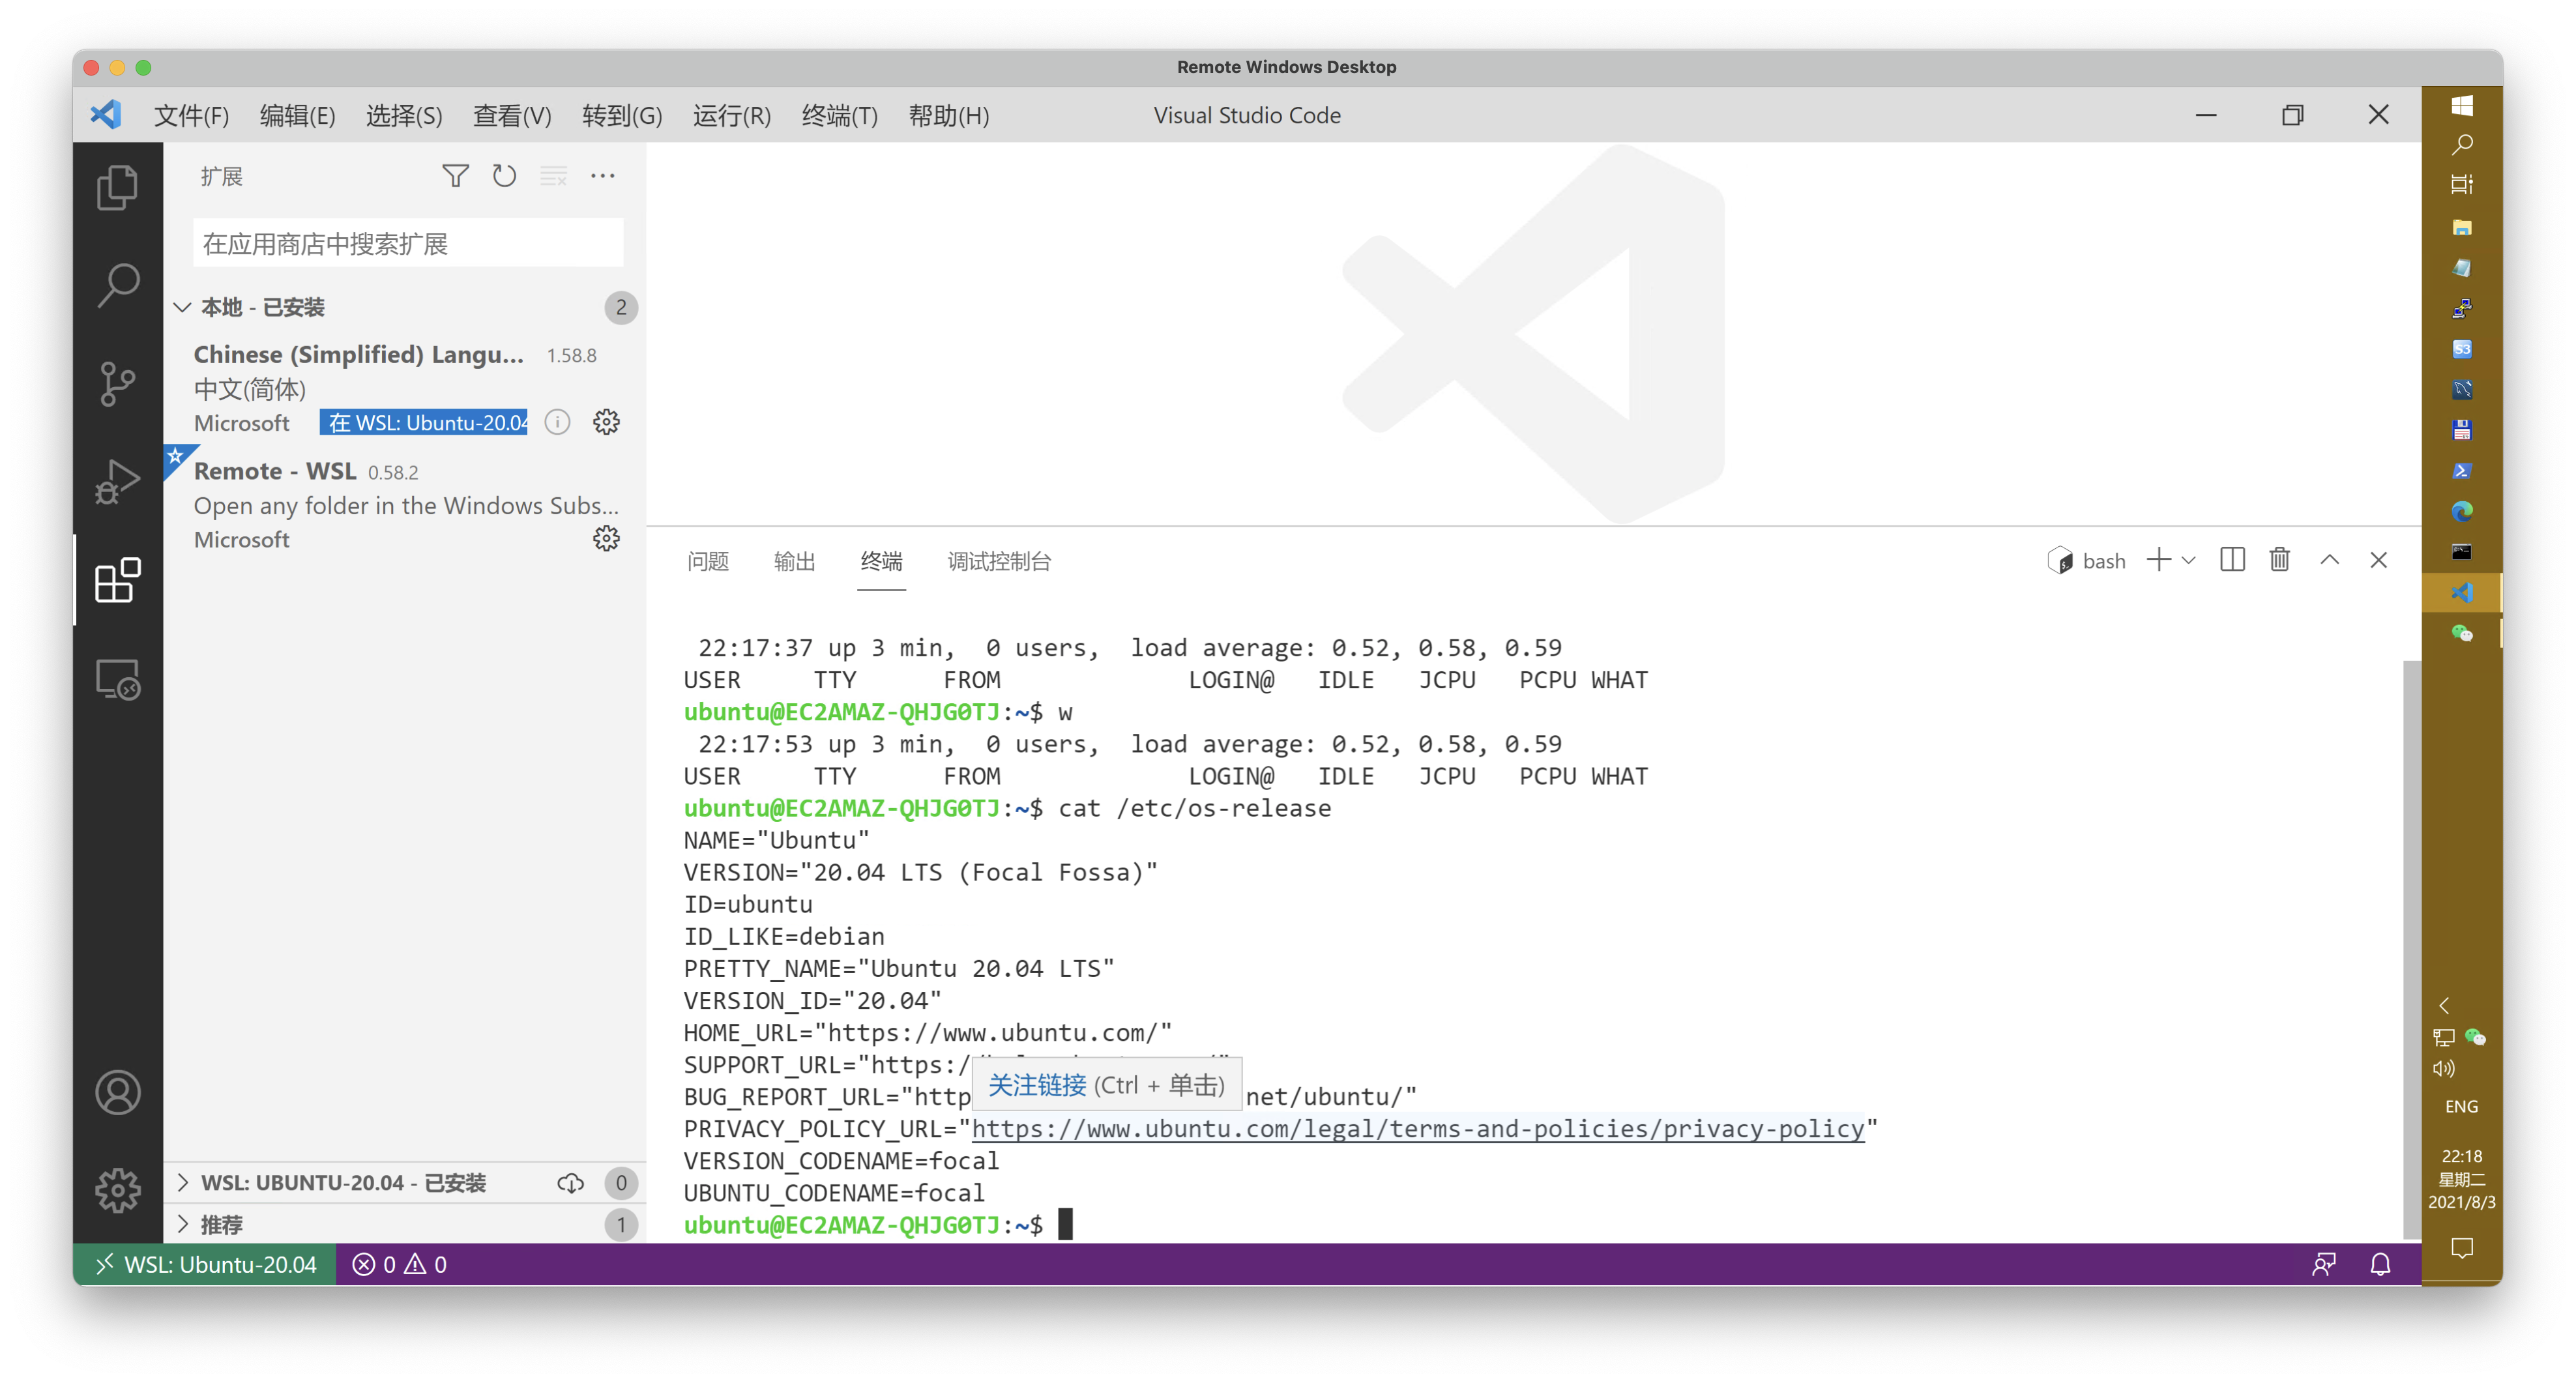Refresh the extensions list
Viewport: 2576px width, 1383px height.
[504, 176]
